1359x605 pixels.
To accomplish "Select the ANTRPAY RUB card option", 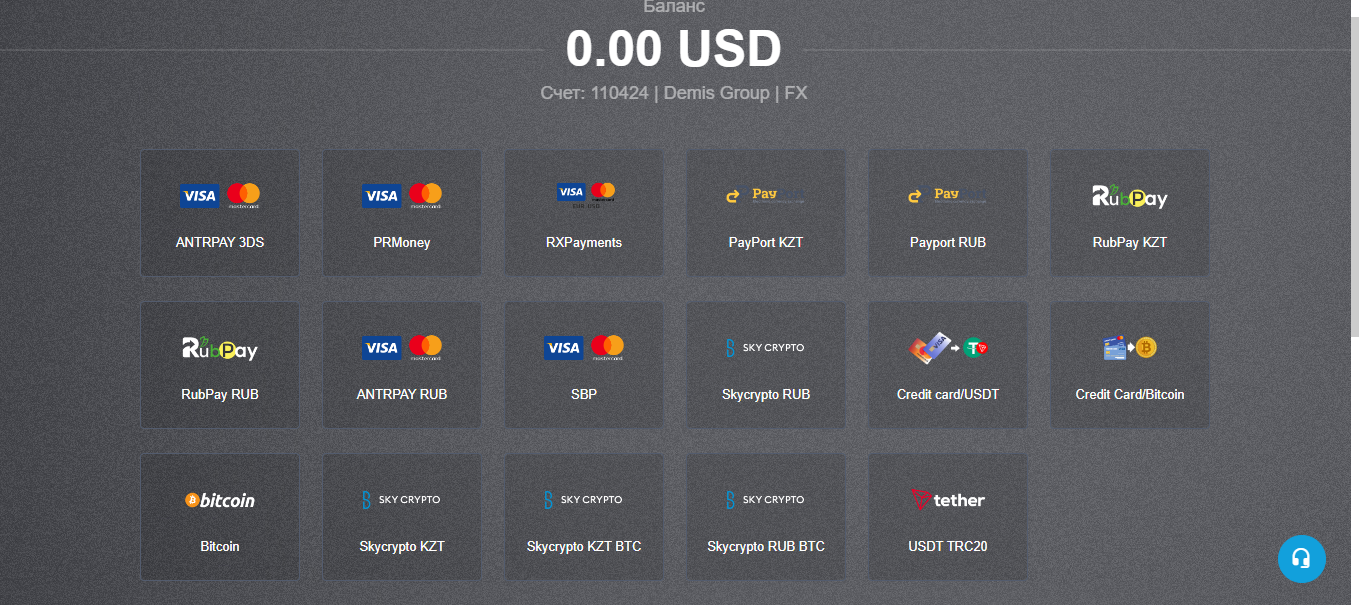I will (x=402, y=365).
